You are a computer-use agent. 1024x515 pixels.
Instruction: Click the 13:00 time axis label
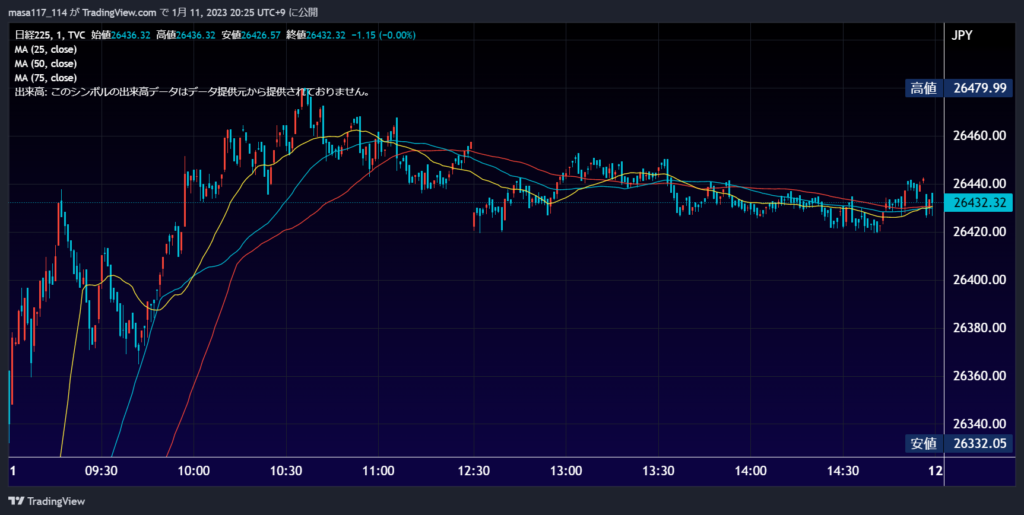click(566, 471)
